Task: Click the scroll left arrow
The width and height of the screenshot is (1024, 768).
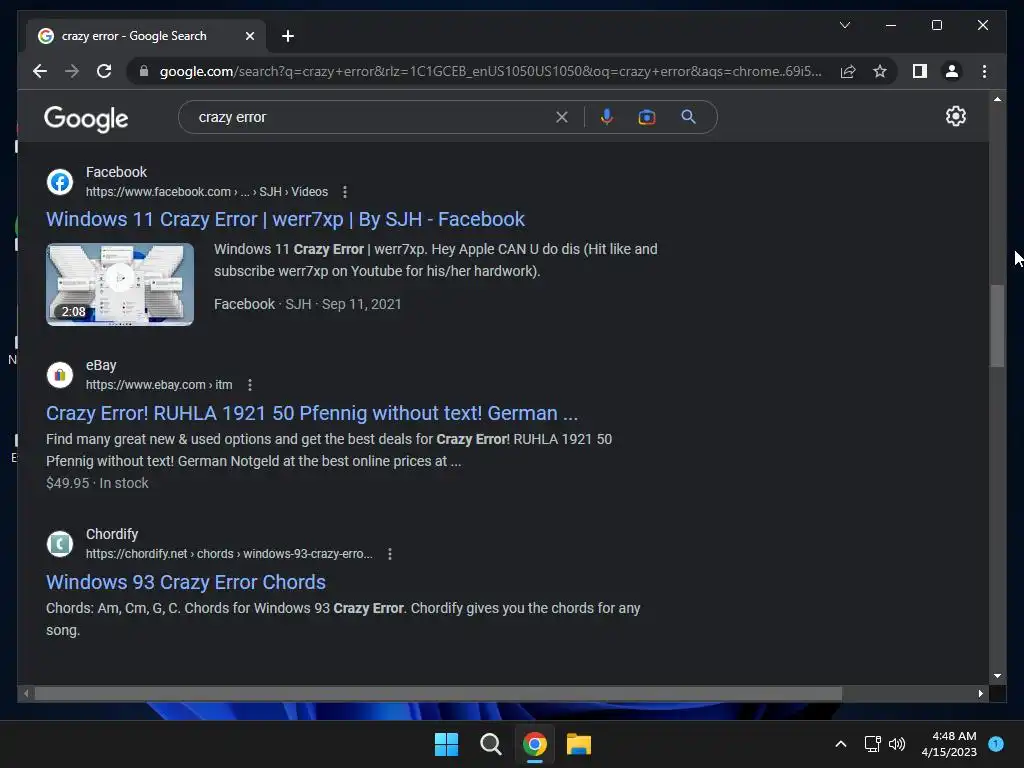Action: pyautogui.click(x=25, y=694)
